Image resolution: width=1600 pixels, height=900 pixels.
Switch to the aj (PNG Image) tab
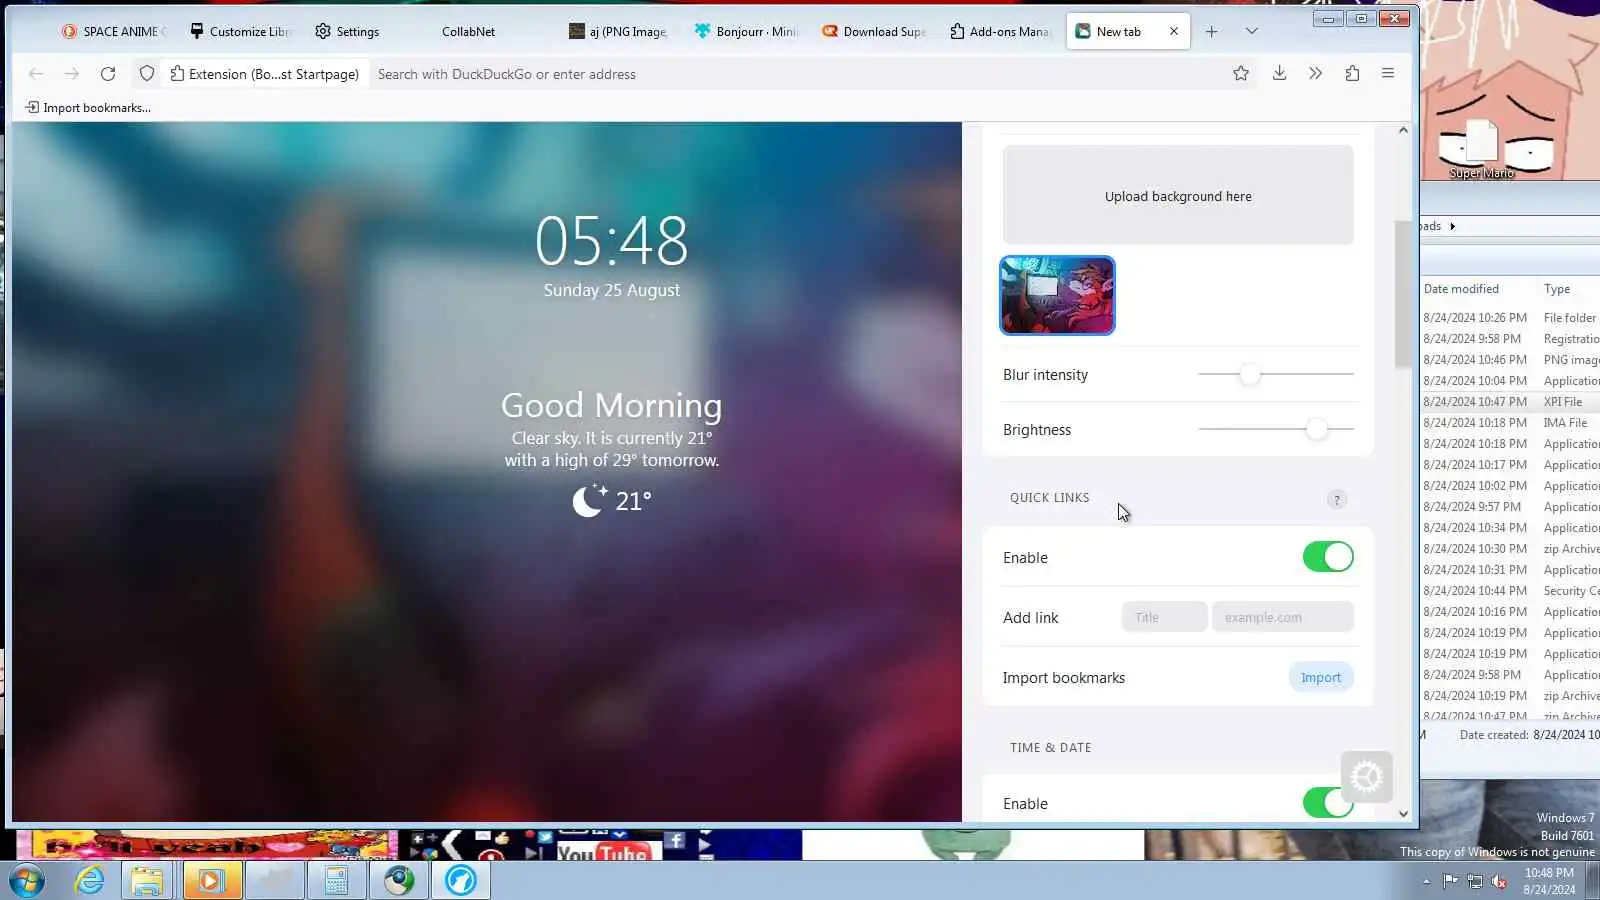click(x=617, y=31)
